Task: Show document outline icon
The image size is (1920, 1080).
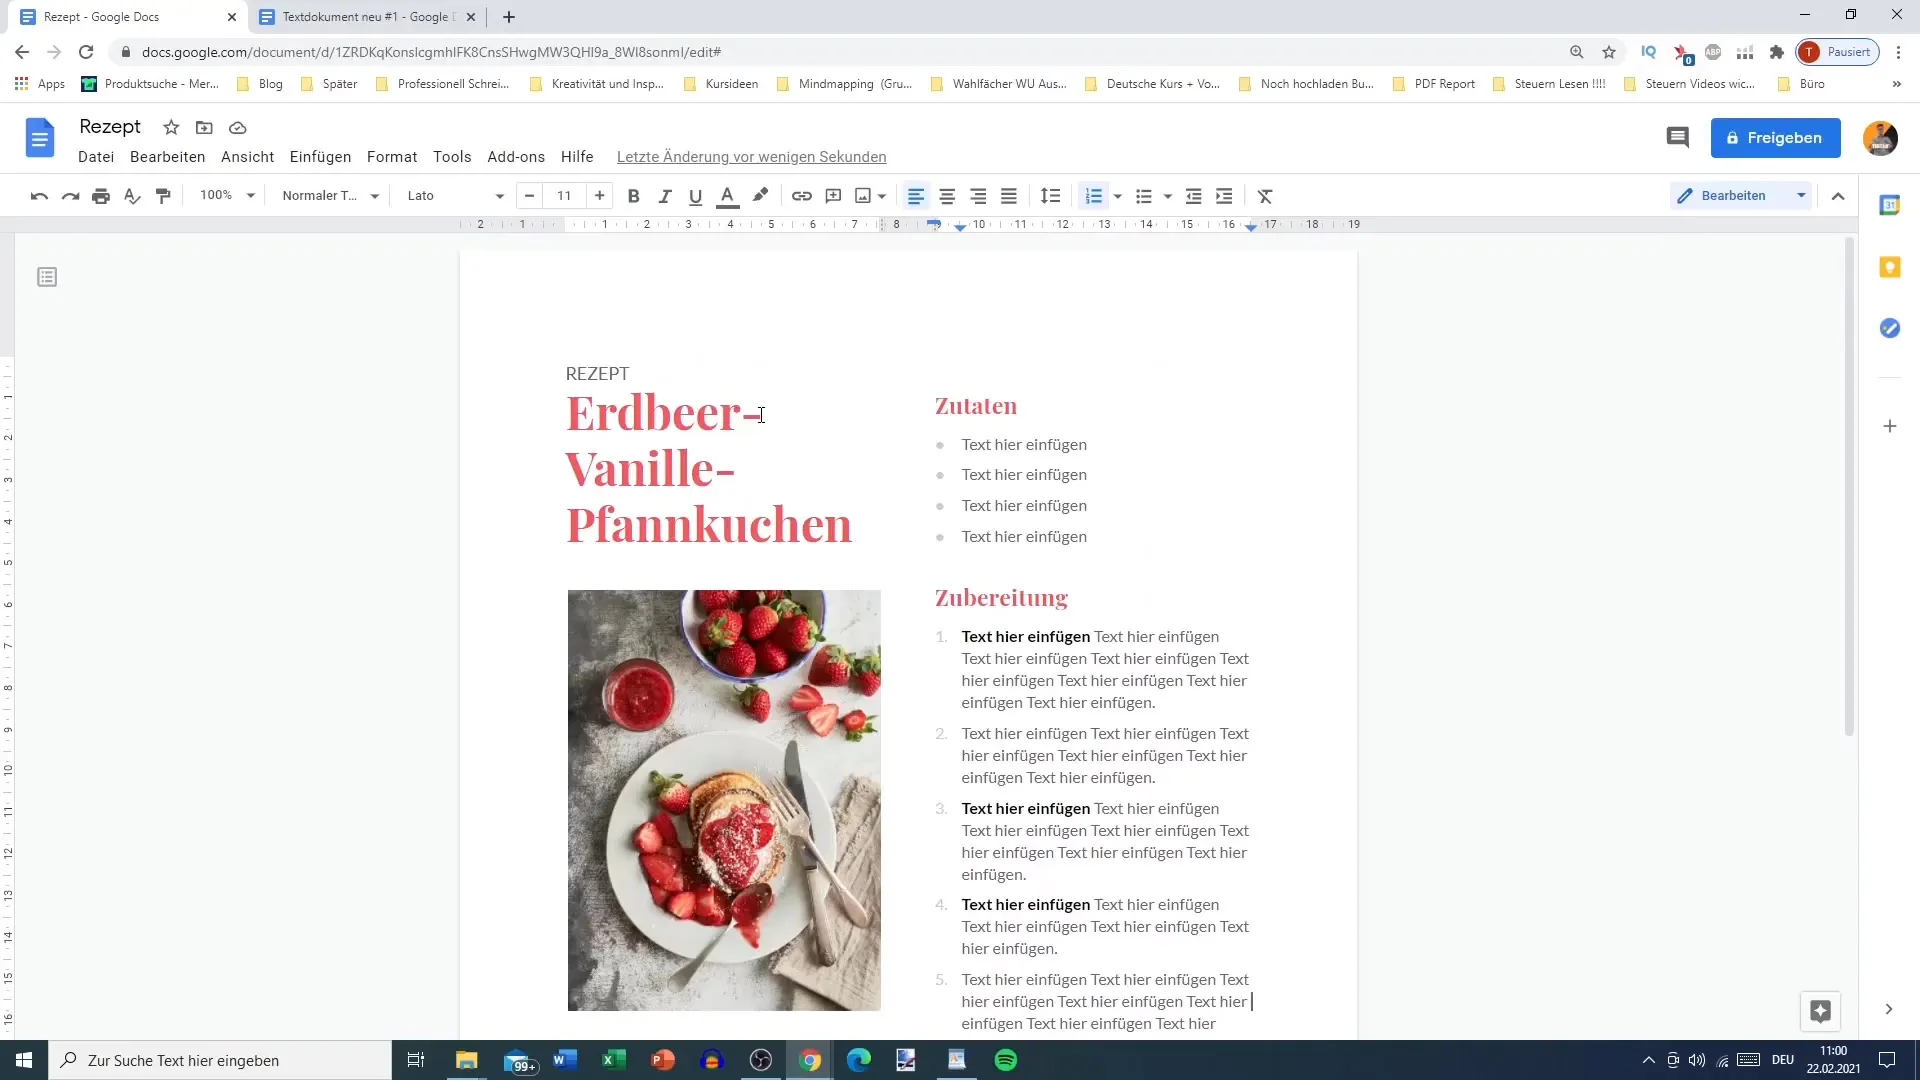Action: (47, 277)
